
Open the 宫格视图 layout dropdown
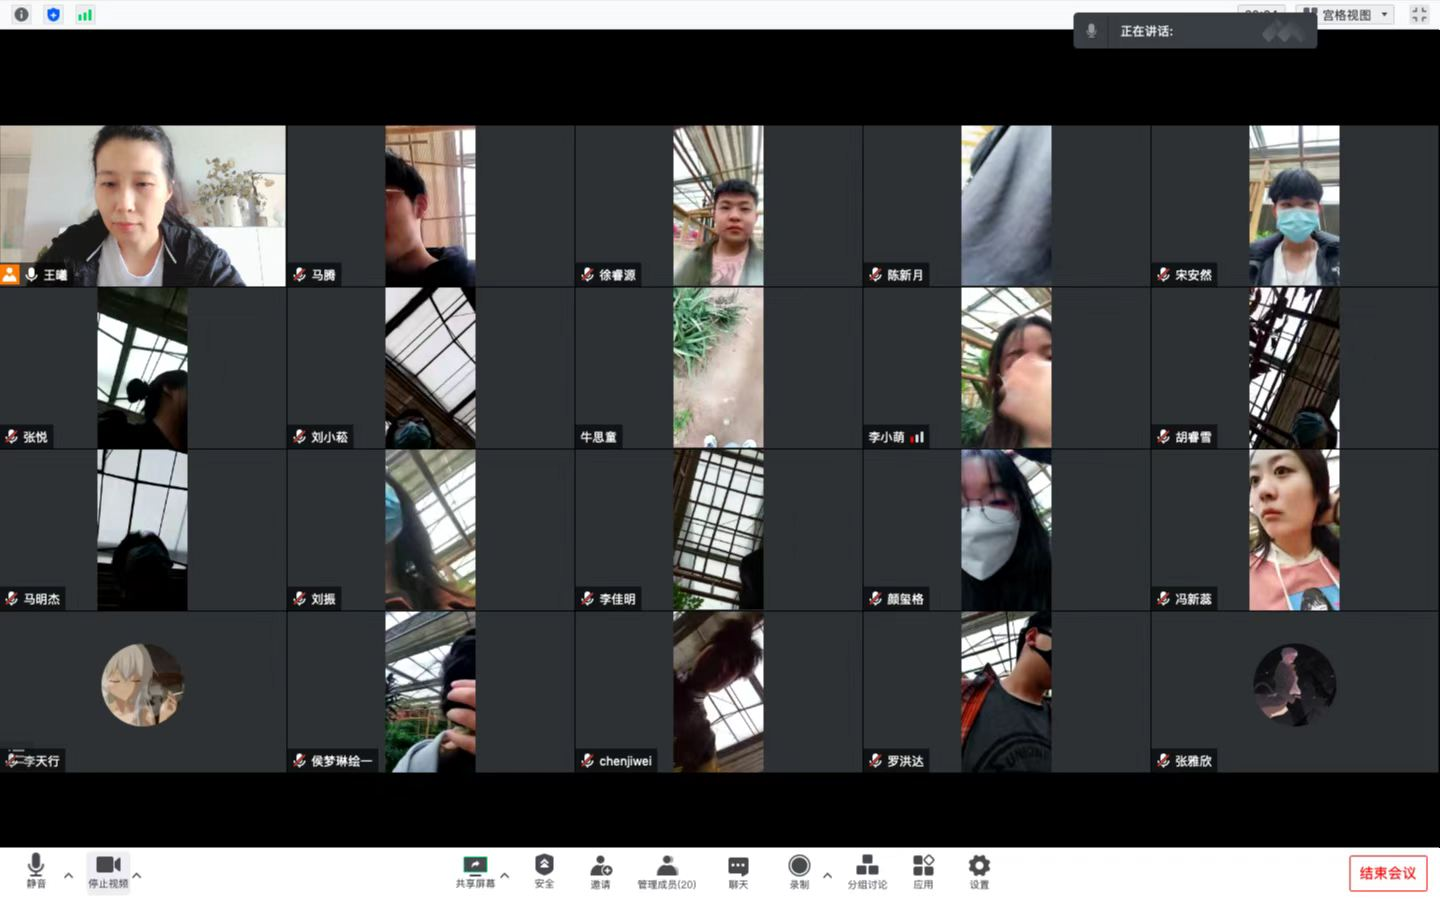click(1346, 14)
